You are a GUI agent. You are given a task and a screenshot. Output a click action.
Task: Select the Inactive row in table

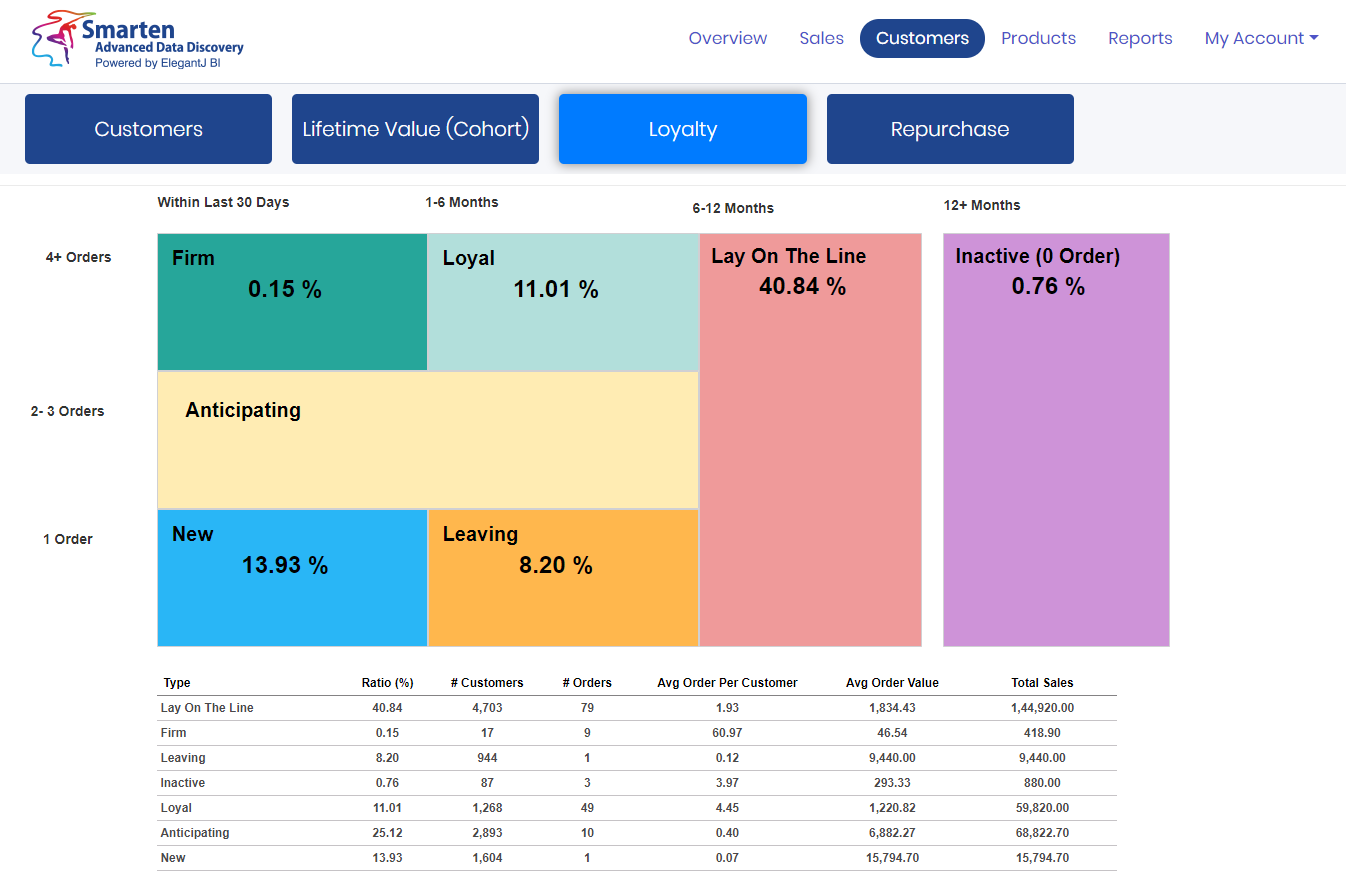tap(637, 783)
